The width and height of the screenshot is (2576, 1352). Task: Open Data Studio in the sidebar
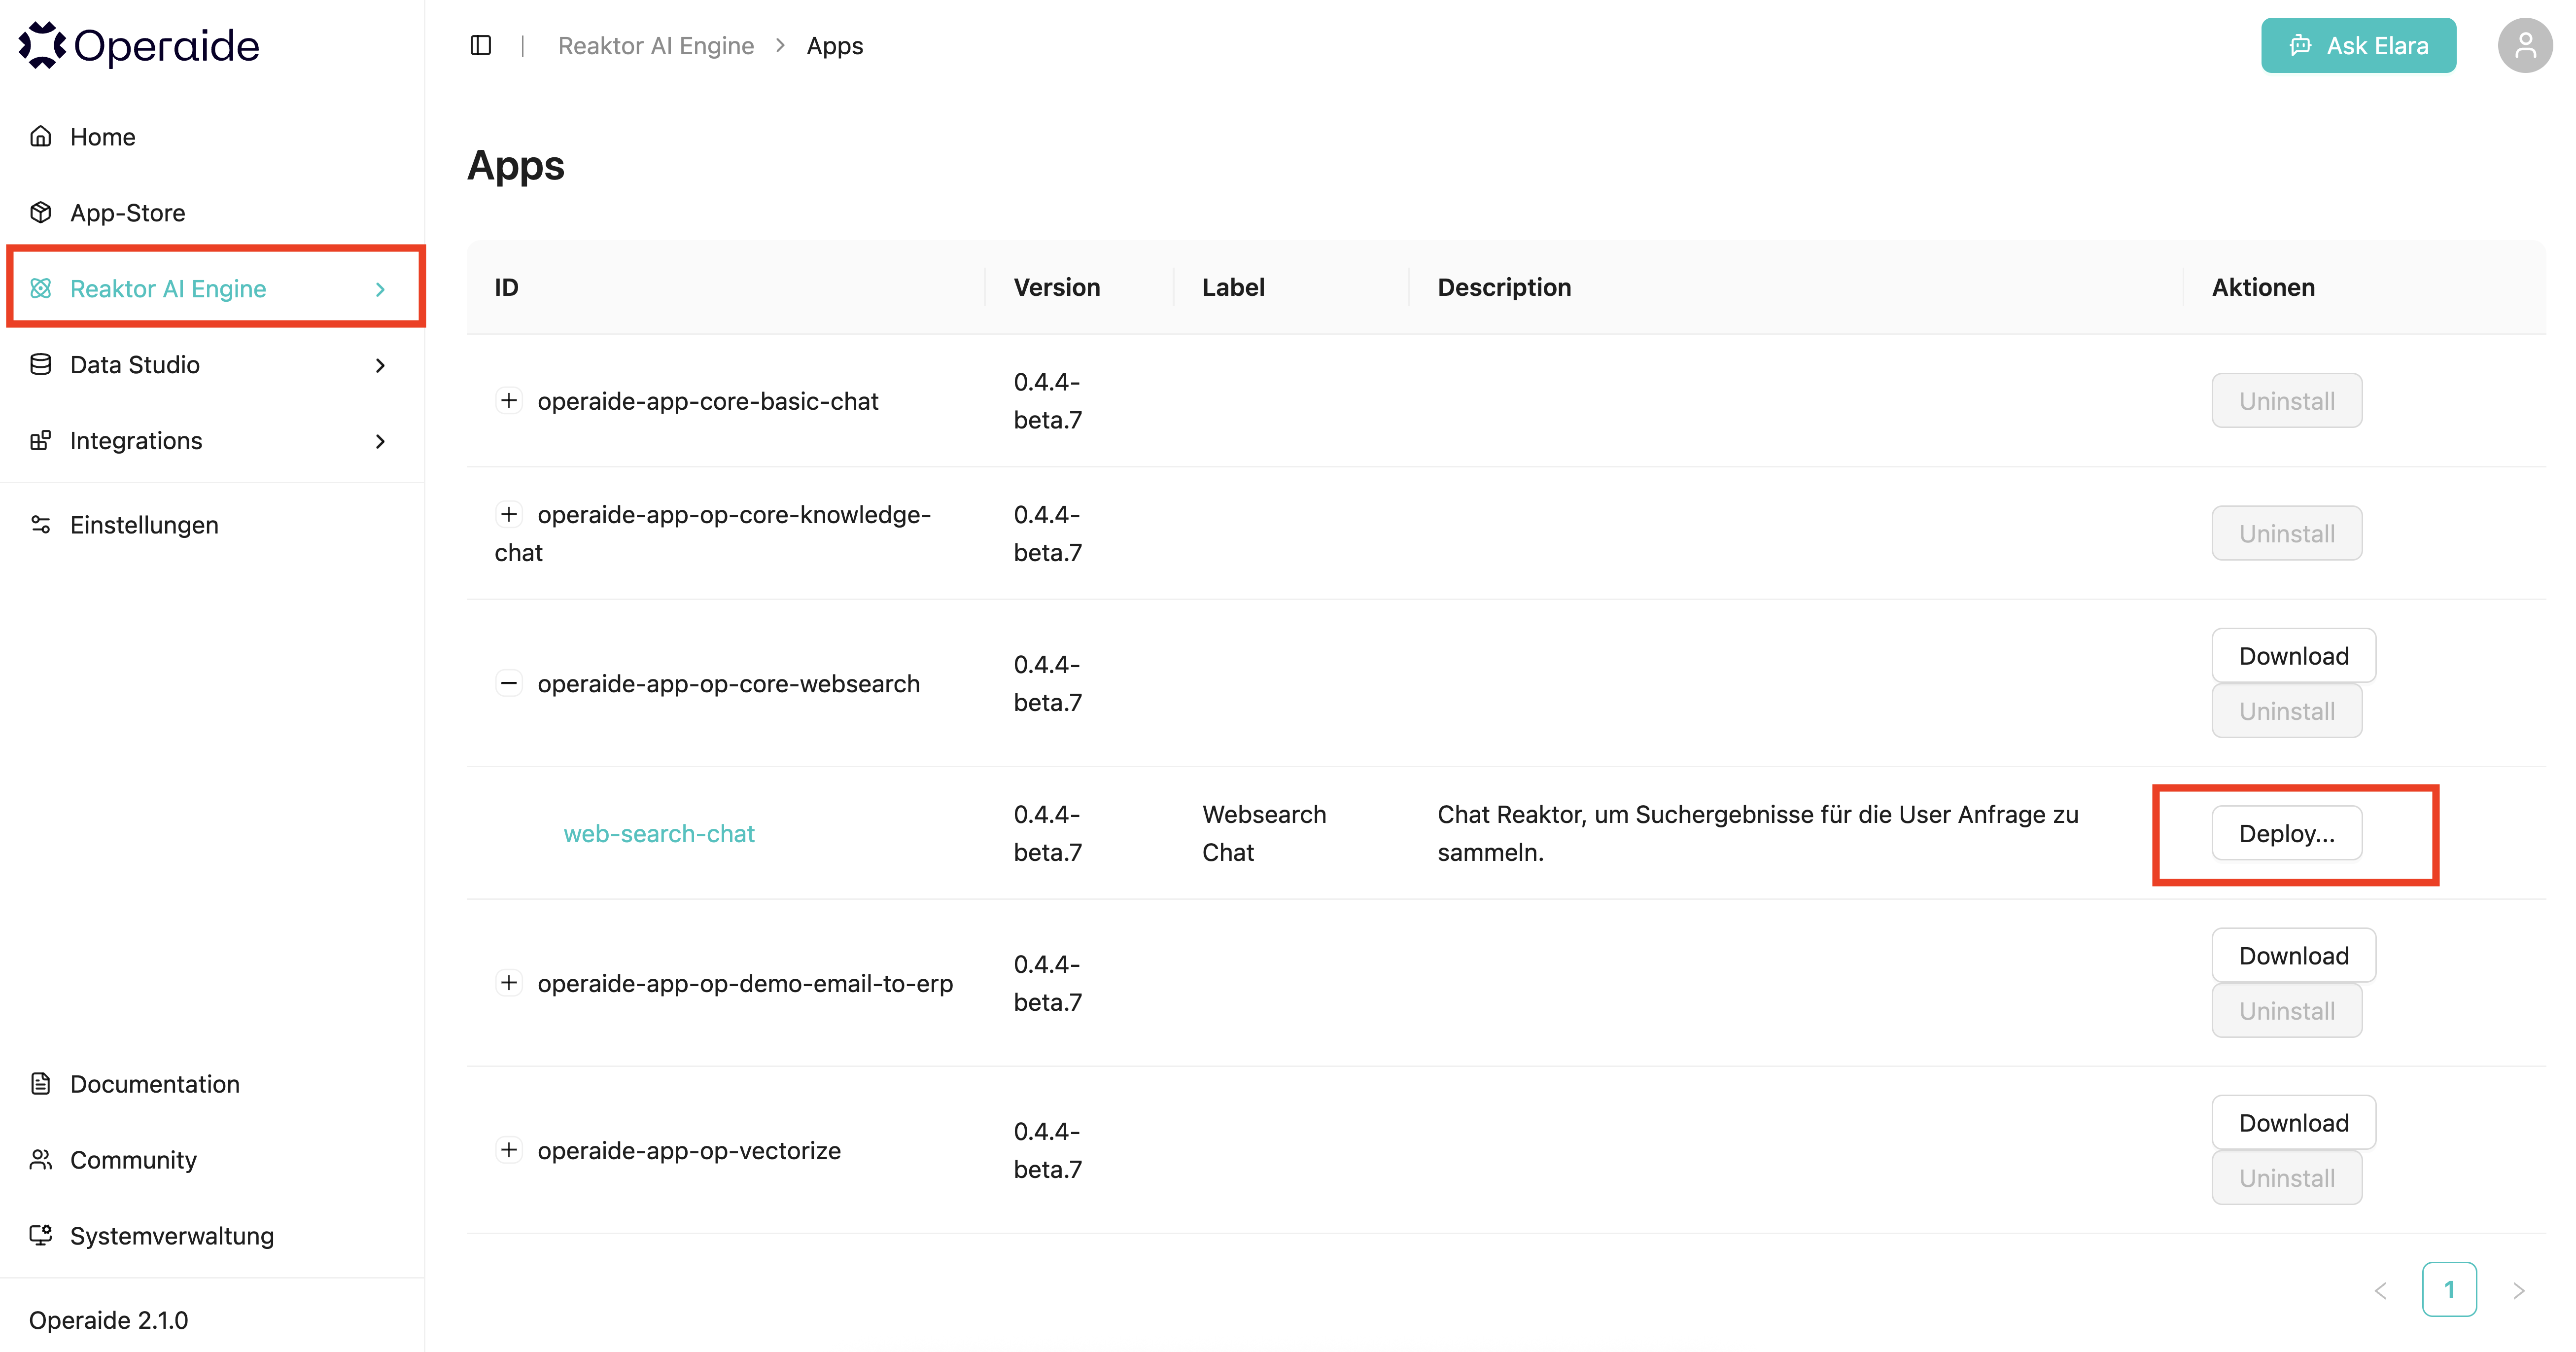pos(212,365)
